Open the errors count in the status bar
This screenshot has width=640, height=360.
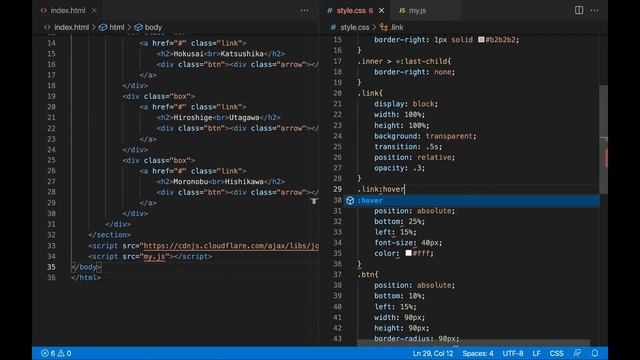[x=48, y=353]
